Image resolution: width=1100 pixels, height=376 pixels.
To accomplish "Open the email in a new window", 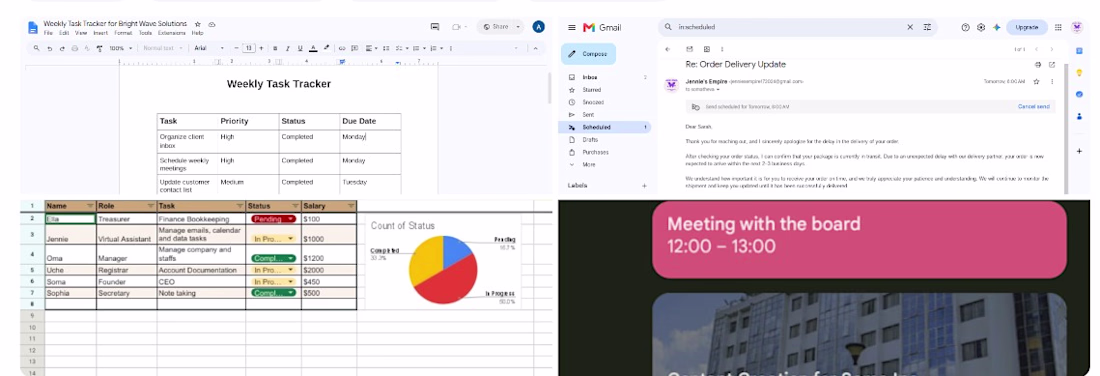I will tap(1052, 65).
